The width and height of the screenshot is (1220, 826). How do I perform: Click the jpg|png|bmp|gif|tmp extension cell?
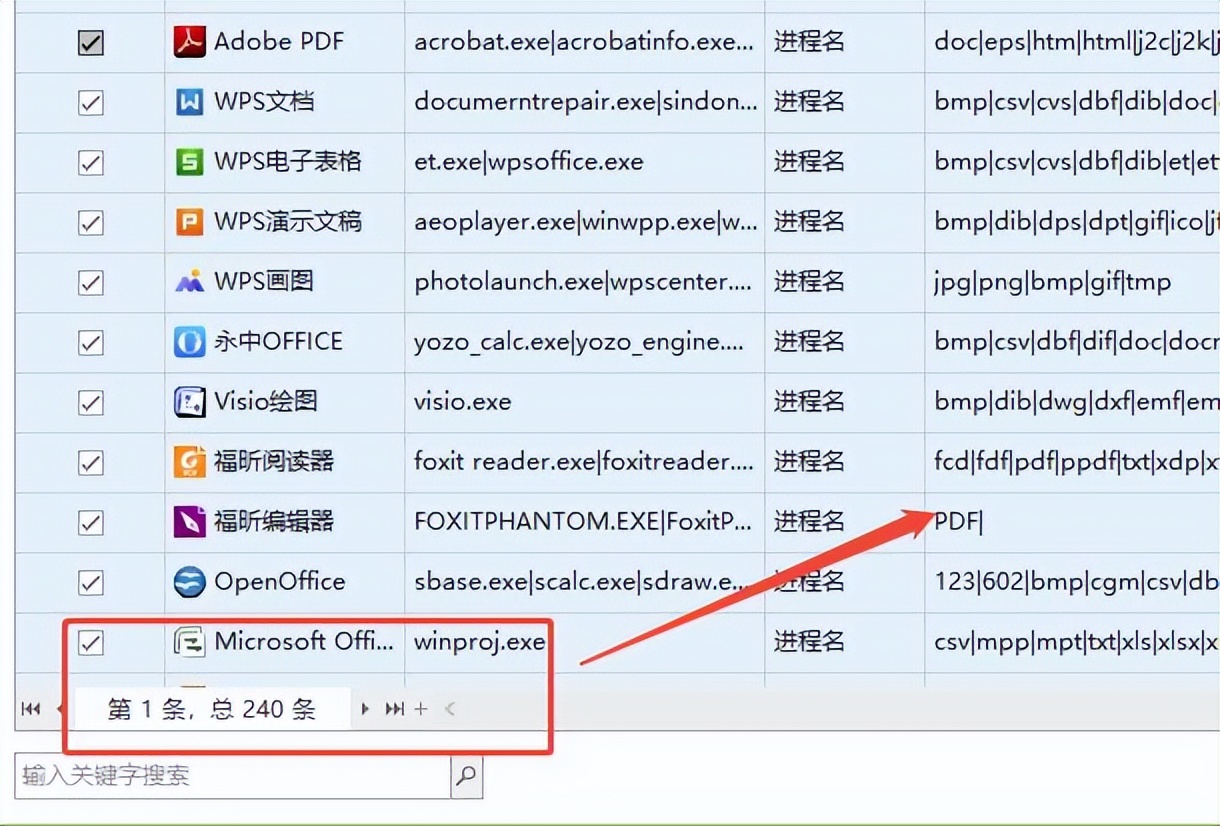point(1073,282)
